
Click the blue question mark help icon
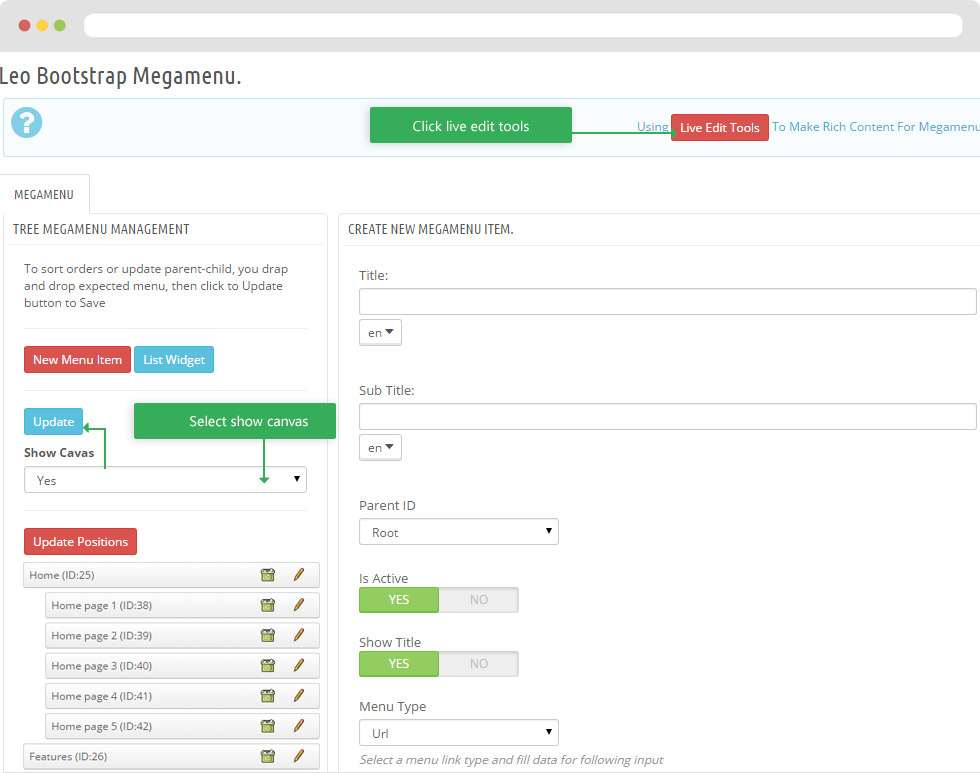[26, 122]
